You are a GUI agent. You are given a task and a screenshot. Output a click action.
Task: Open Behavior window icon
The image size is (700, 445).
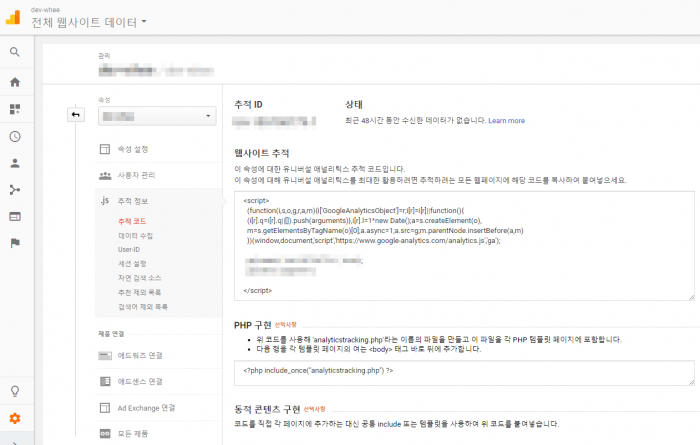[15, 216]
